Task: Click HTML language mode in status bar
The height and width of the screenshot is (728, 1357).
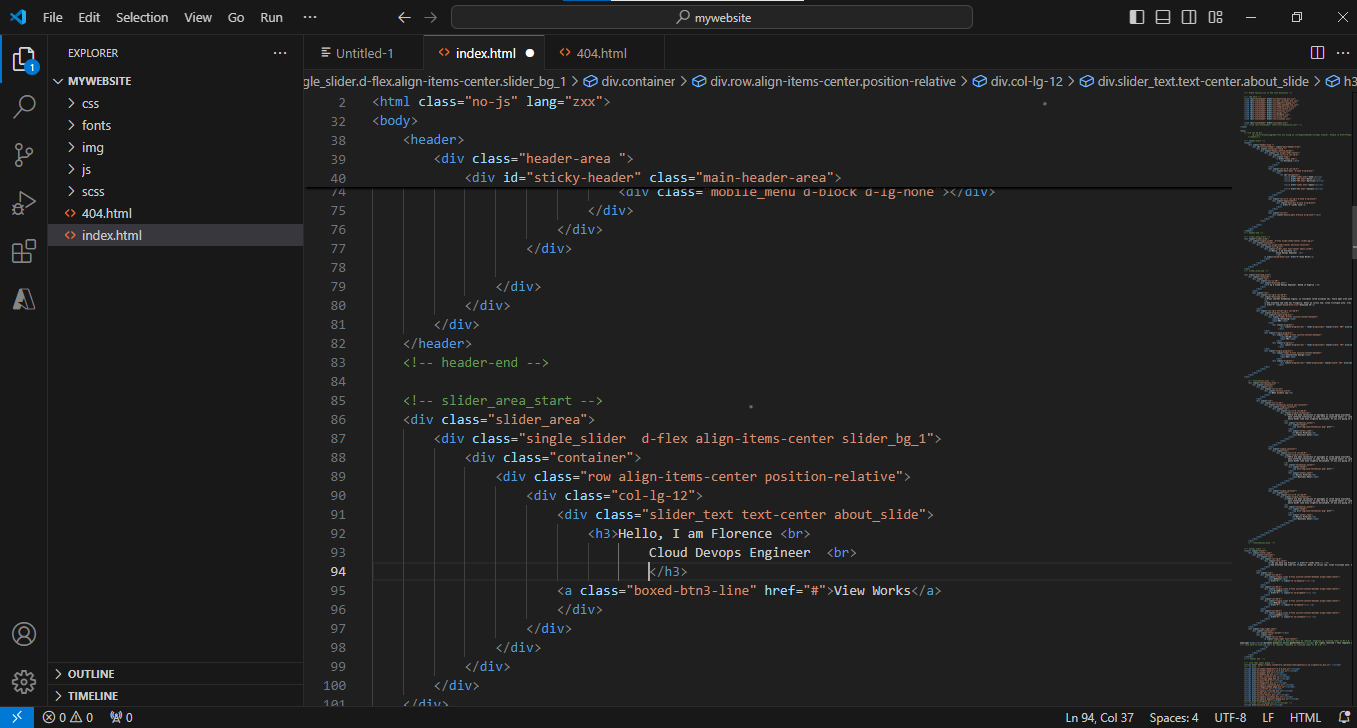Action: pyautogui.click(x=1305, y=717)
